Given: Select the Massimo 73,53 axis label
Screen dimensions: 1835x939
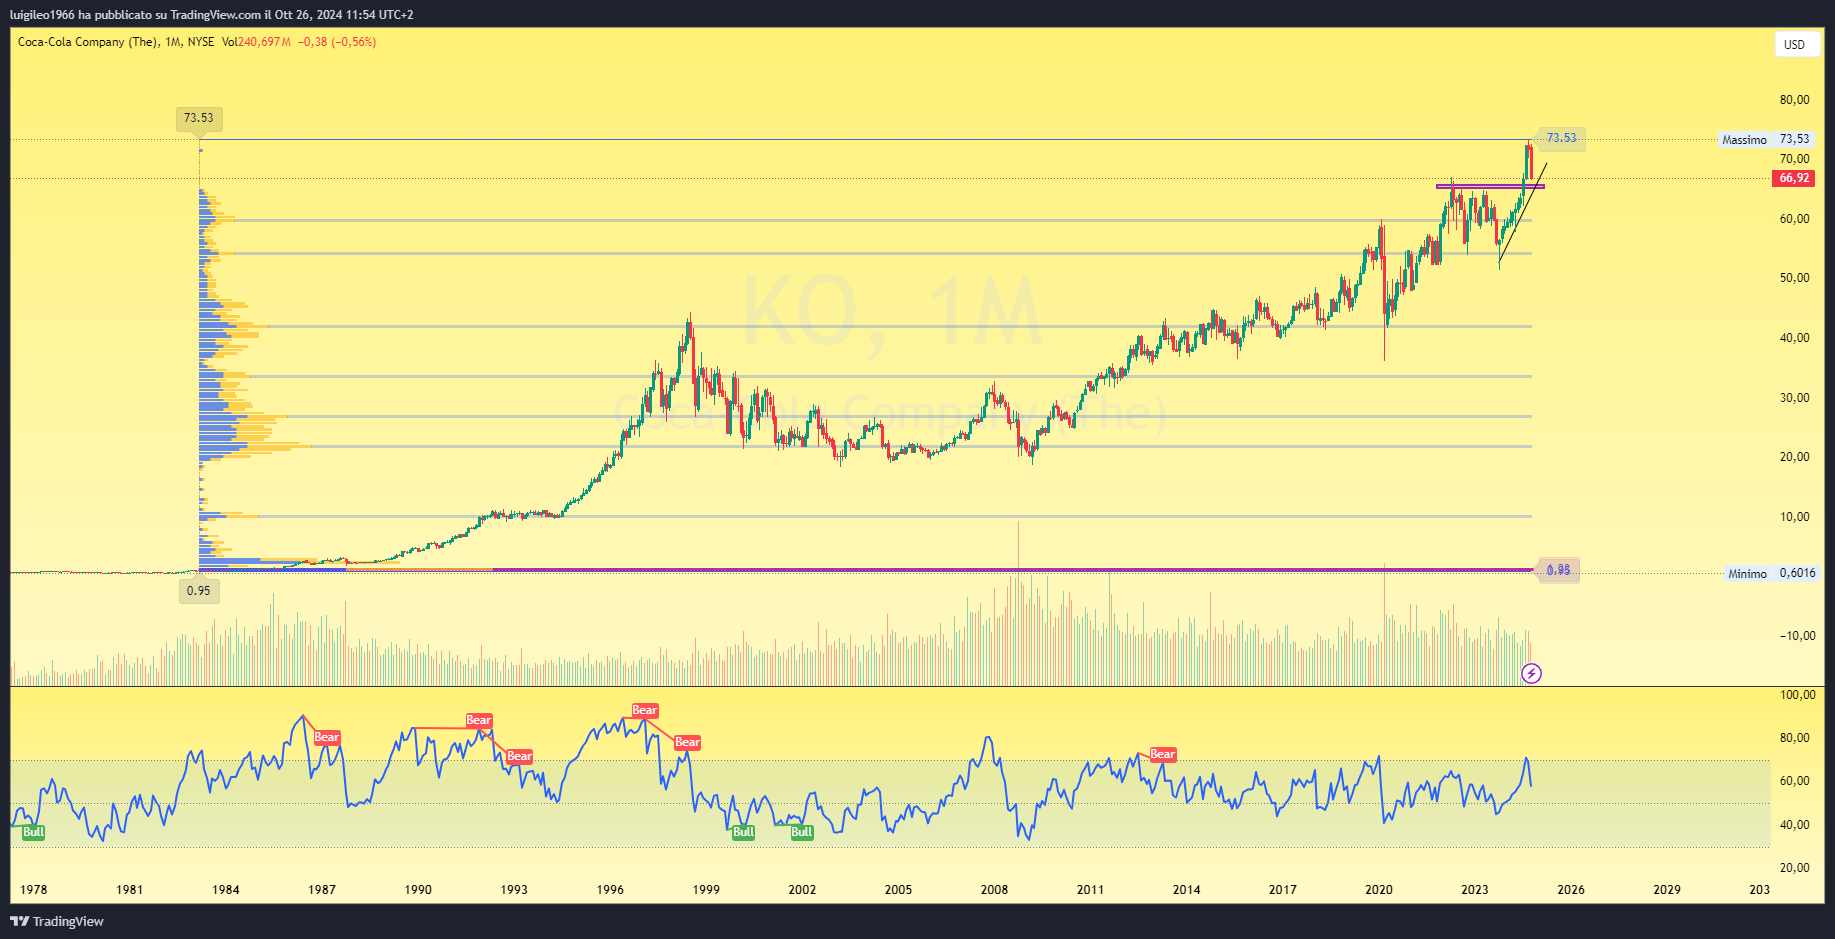Looking at the screenshot, I should [1766, 139].
